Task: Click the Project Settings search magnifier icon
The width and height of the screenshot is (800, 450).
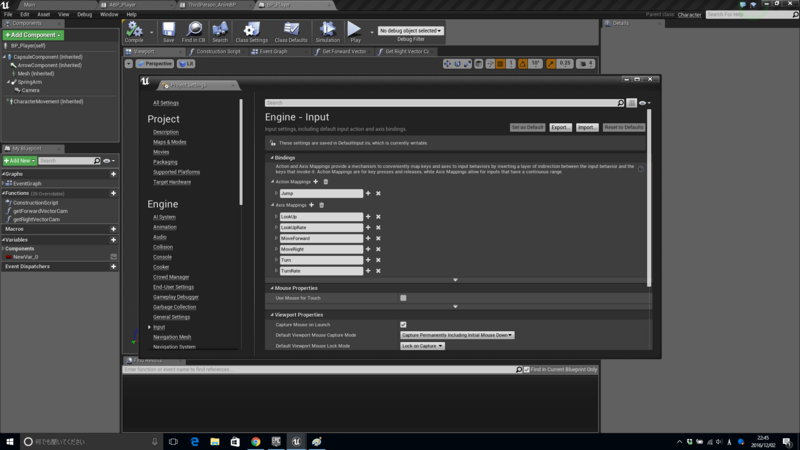Action: point(620,103)
